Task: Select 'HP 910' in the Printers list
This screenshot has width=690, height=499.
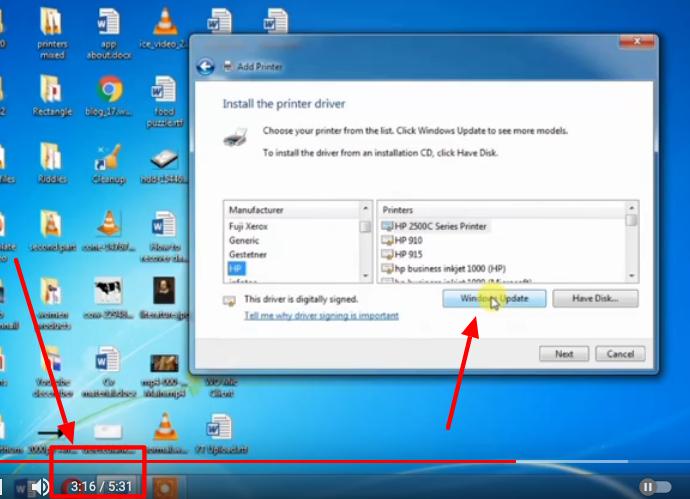Action: click(402, 240)
